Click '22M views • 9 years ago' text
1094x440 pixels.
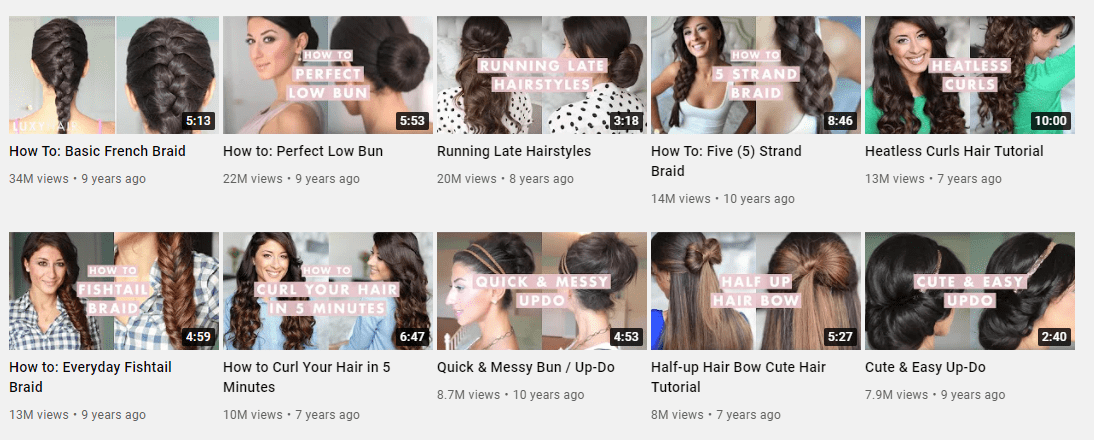click(x=292, y=179)
